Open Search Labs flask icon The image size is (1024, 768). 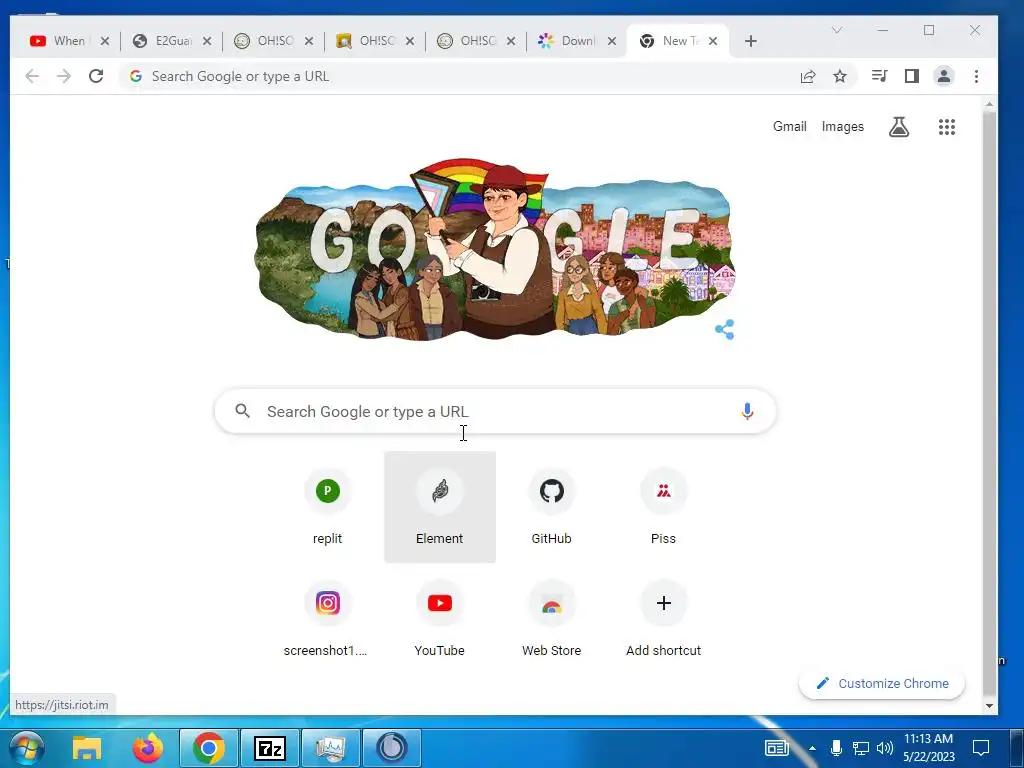click(899, 127)
